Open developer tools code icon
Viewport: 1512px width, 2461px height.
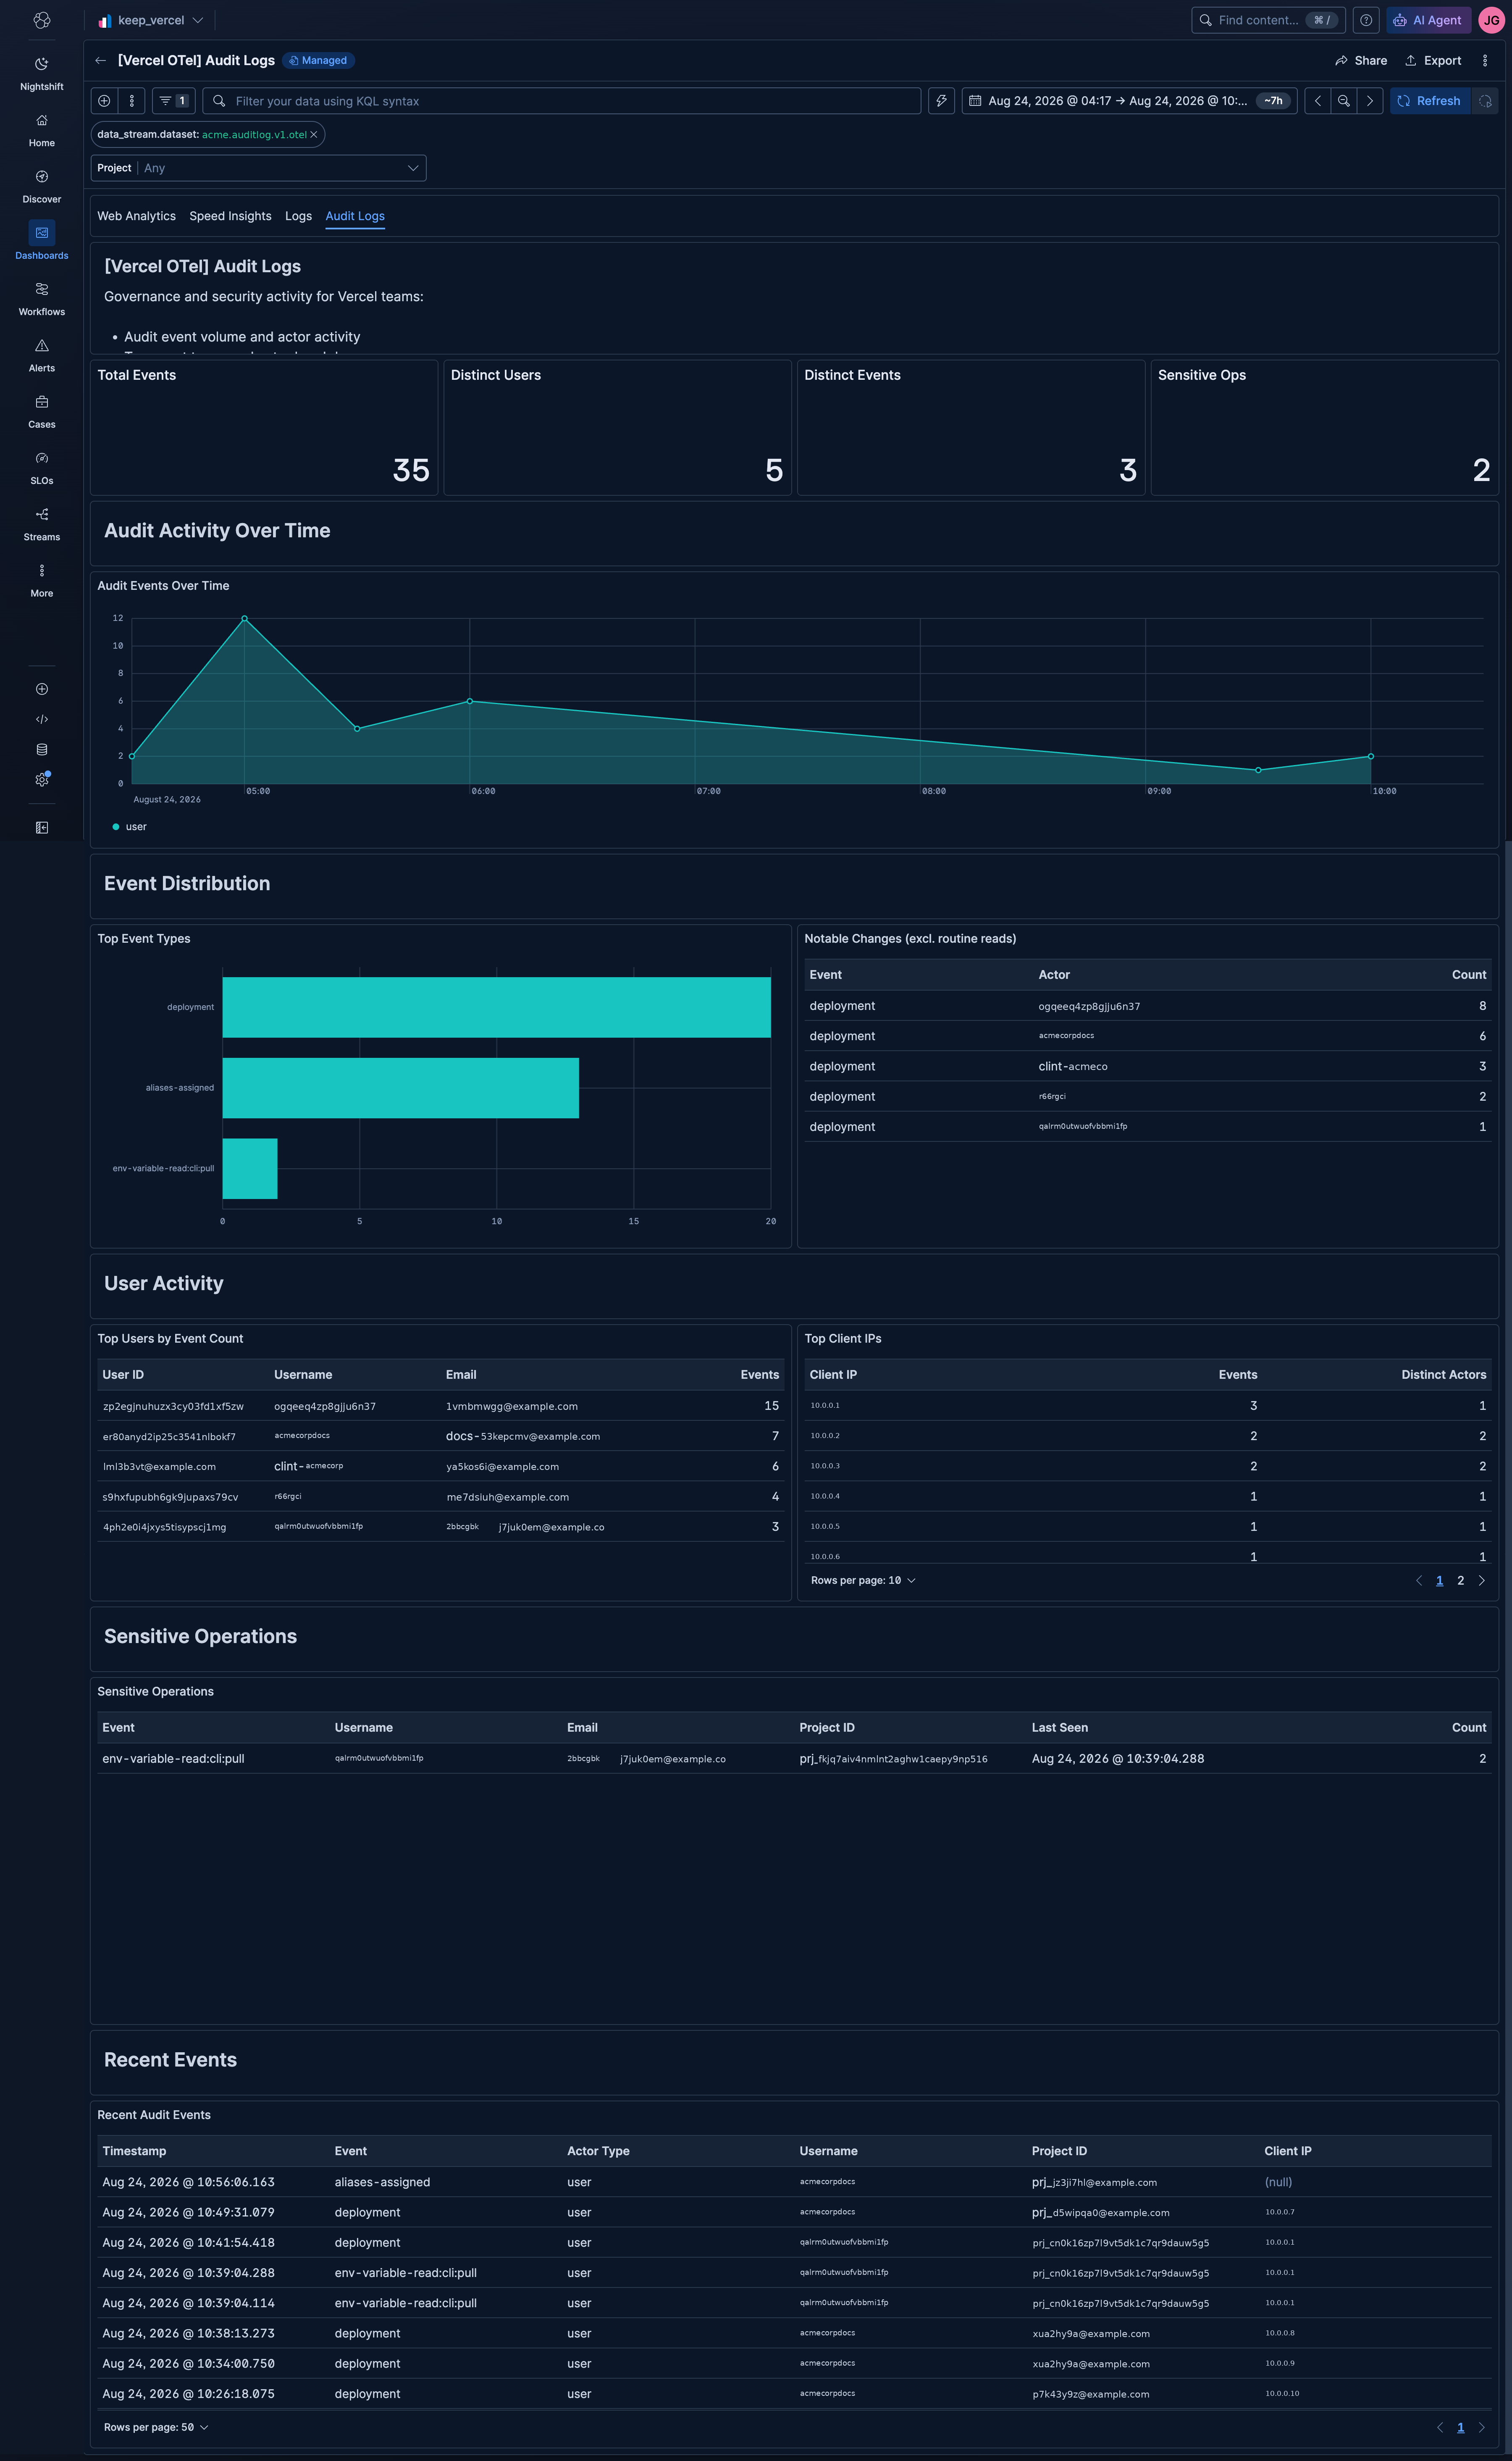click(x=41, y=719)
